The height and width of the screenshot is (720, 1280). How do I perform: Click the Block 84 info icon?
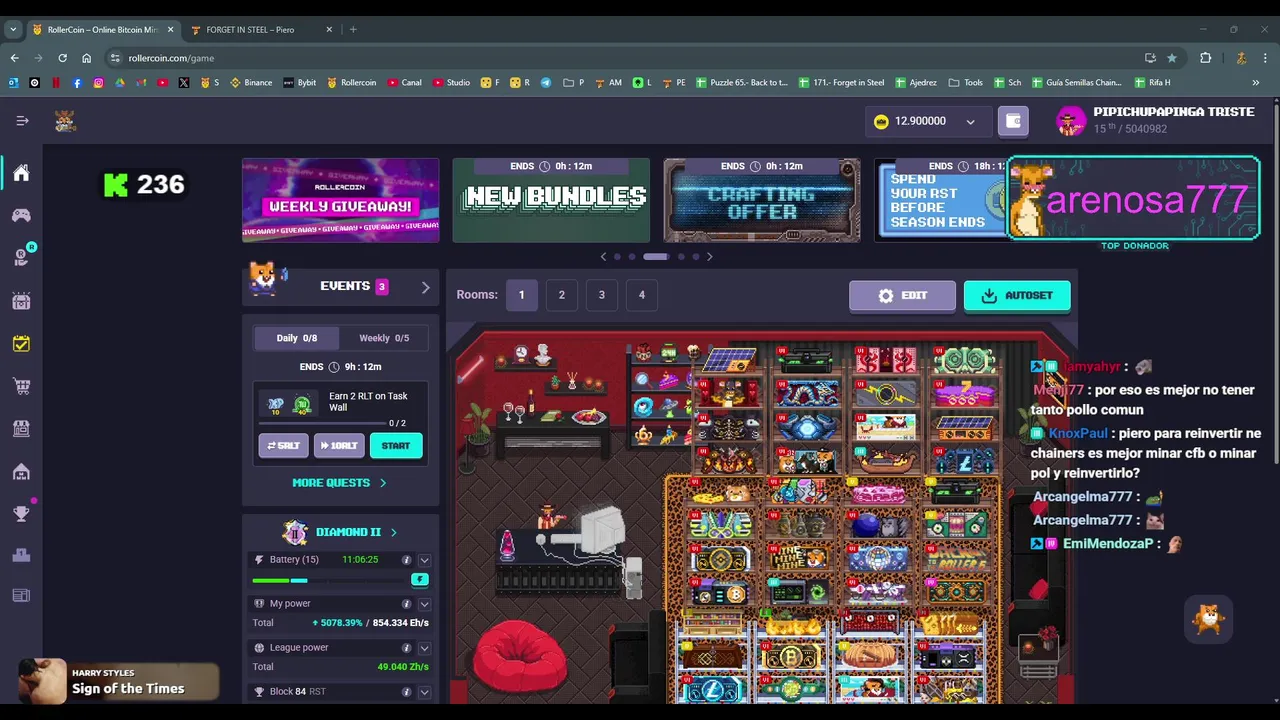point(406,692)
